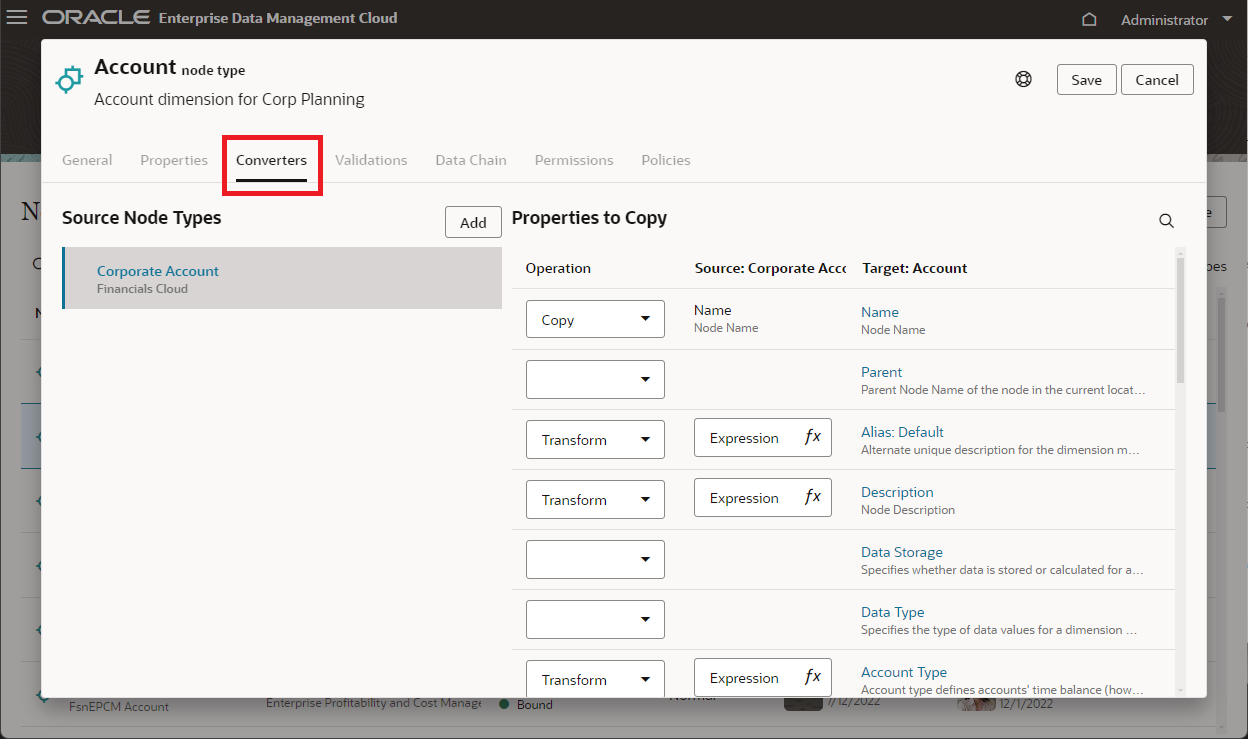Viewport: 1248px width, 739px height.
Task: Open fx expression editor for Account Type
Action: (813, 678)
